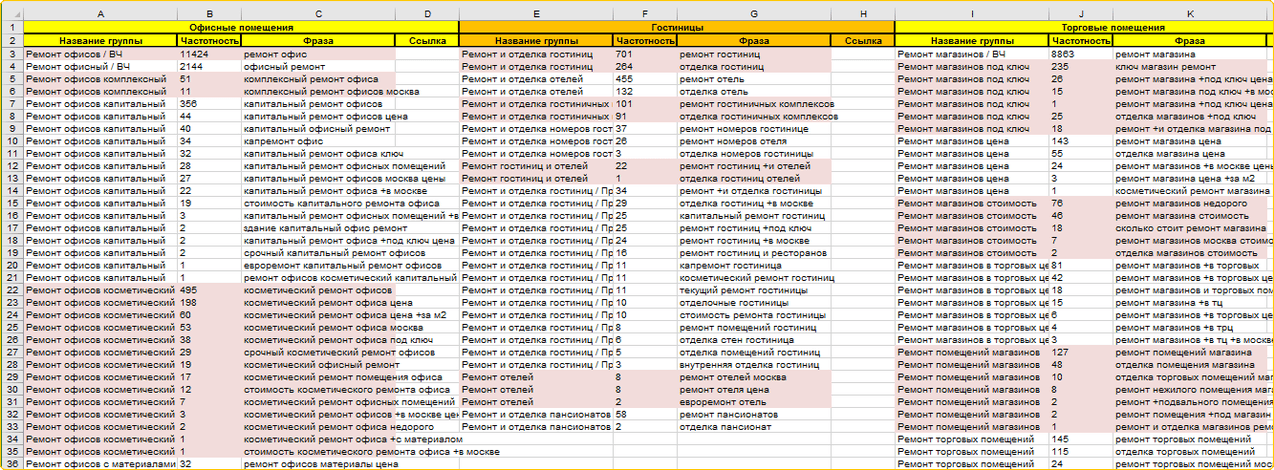Click the 'Офисные помещения' merged heading
This screenshot has width=1274, height=470.
tap(241, 28)
